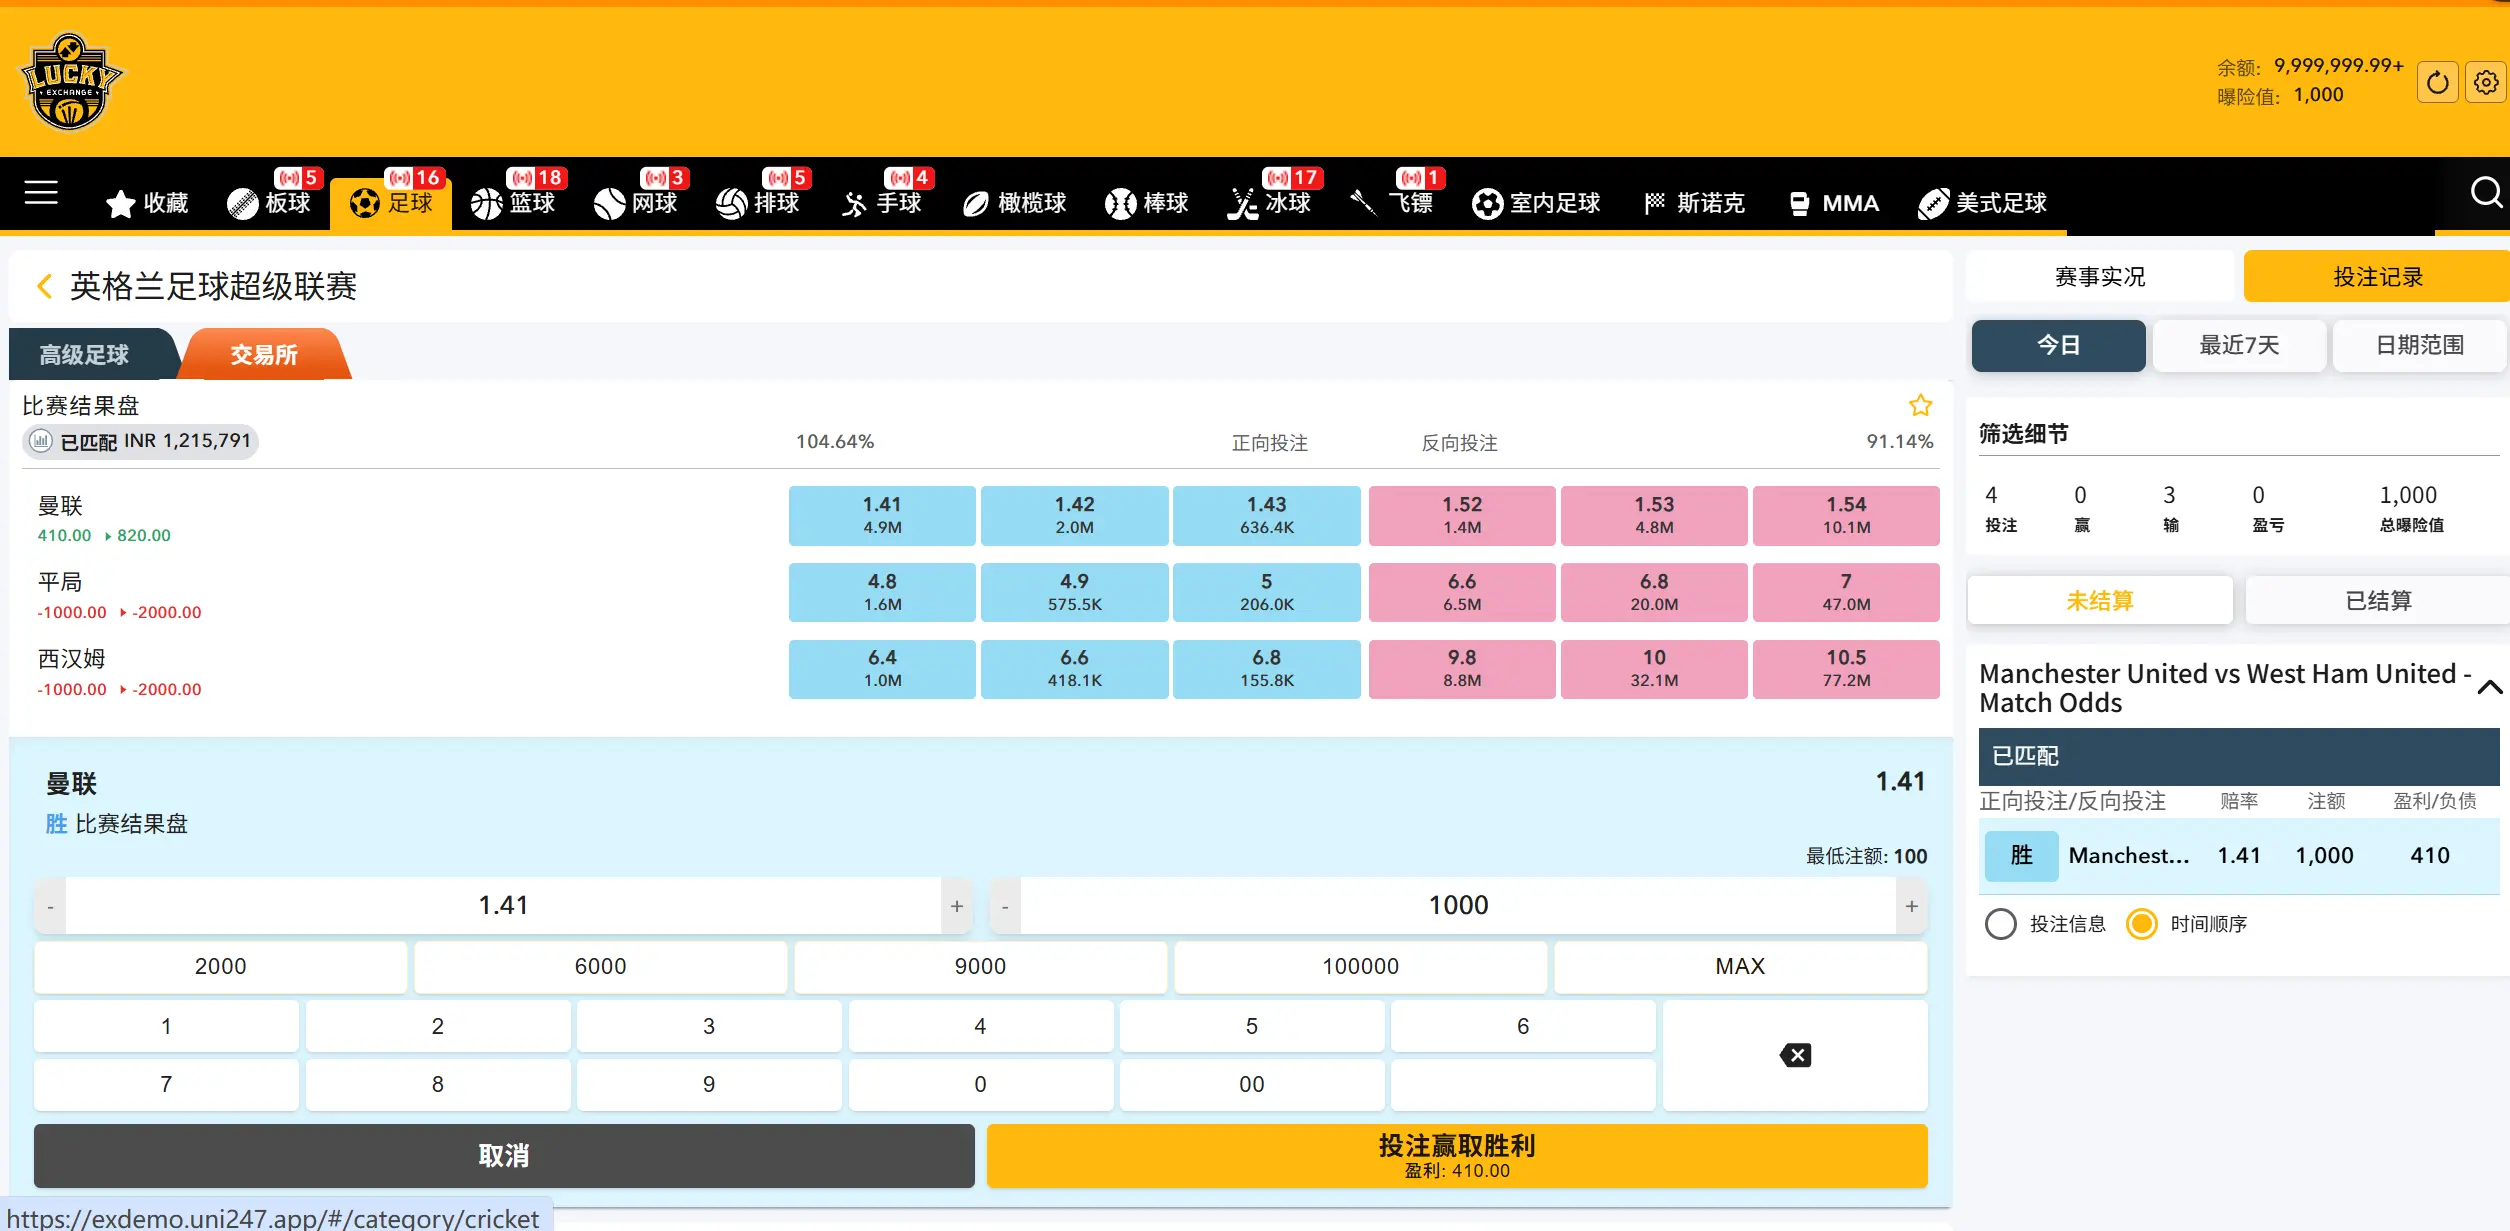Open settings via the gear icon
This screenshot has height=1231, width=2510.
[x=2486, y=82]
